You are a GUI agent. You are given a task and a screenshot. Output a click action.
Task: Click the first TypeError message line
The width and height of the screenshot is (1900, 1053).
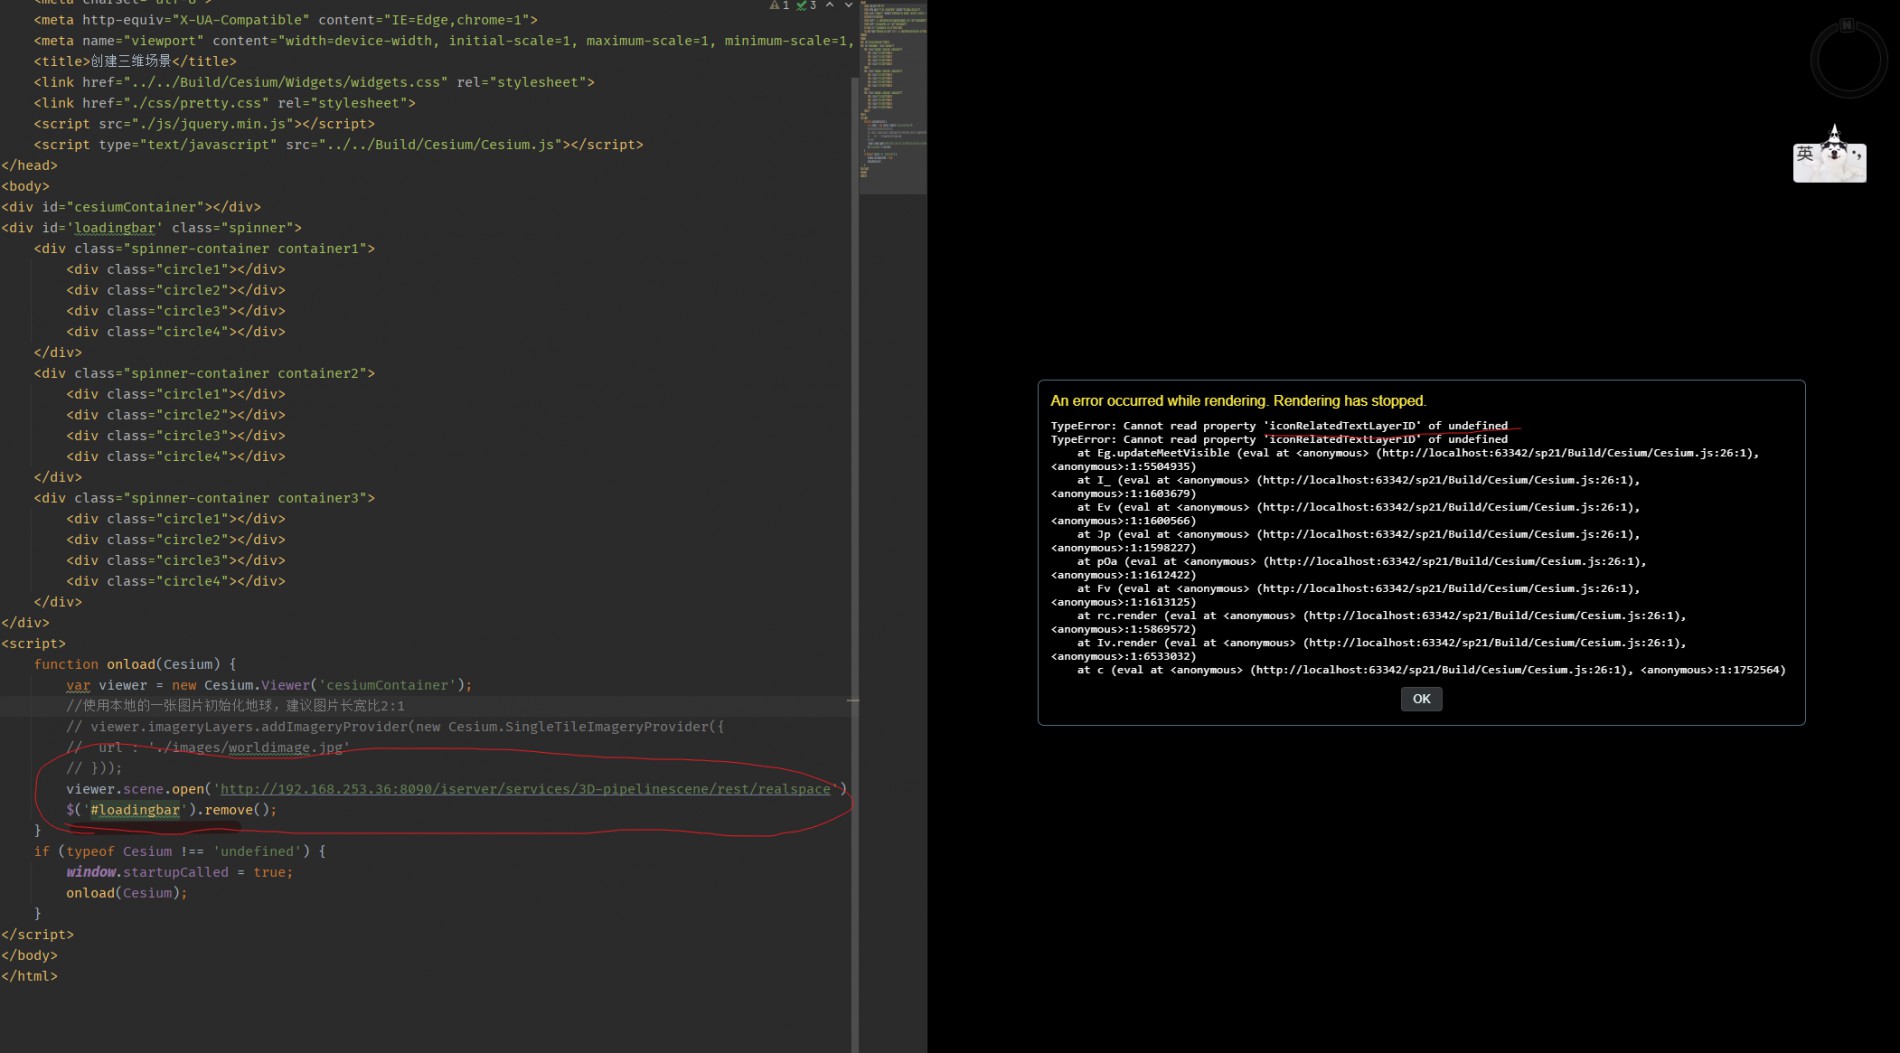click(x=1279, y=426)
